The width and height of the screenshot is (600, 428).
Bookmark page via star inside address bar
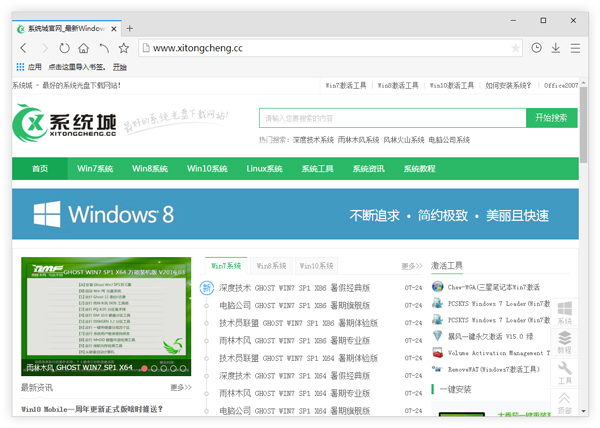tap(515, 48)
